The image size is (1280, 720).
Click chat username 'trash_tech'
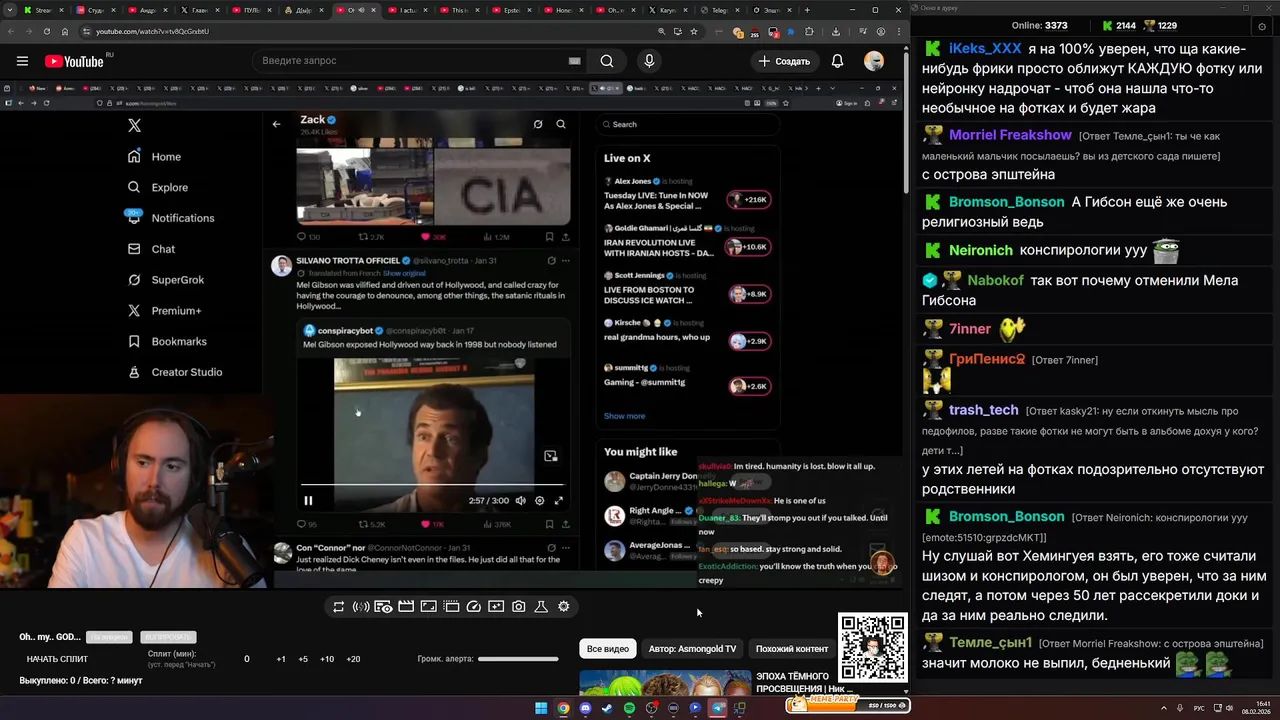pyautogui.click(x=983, y=410)
